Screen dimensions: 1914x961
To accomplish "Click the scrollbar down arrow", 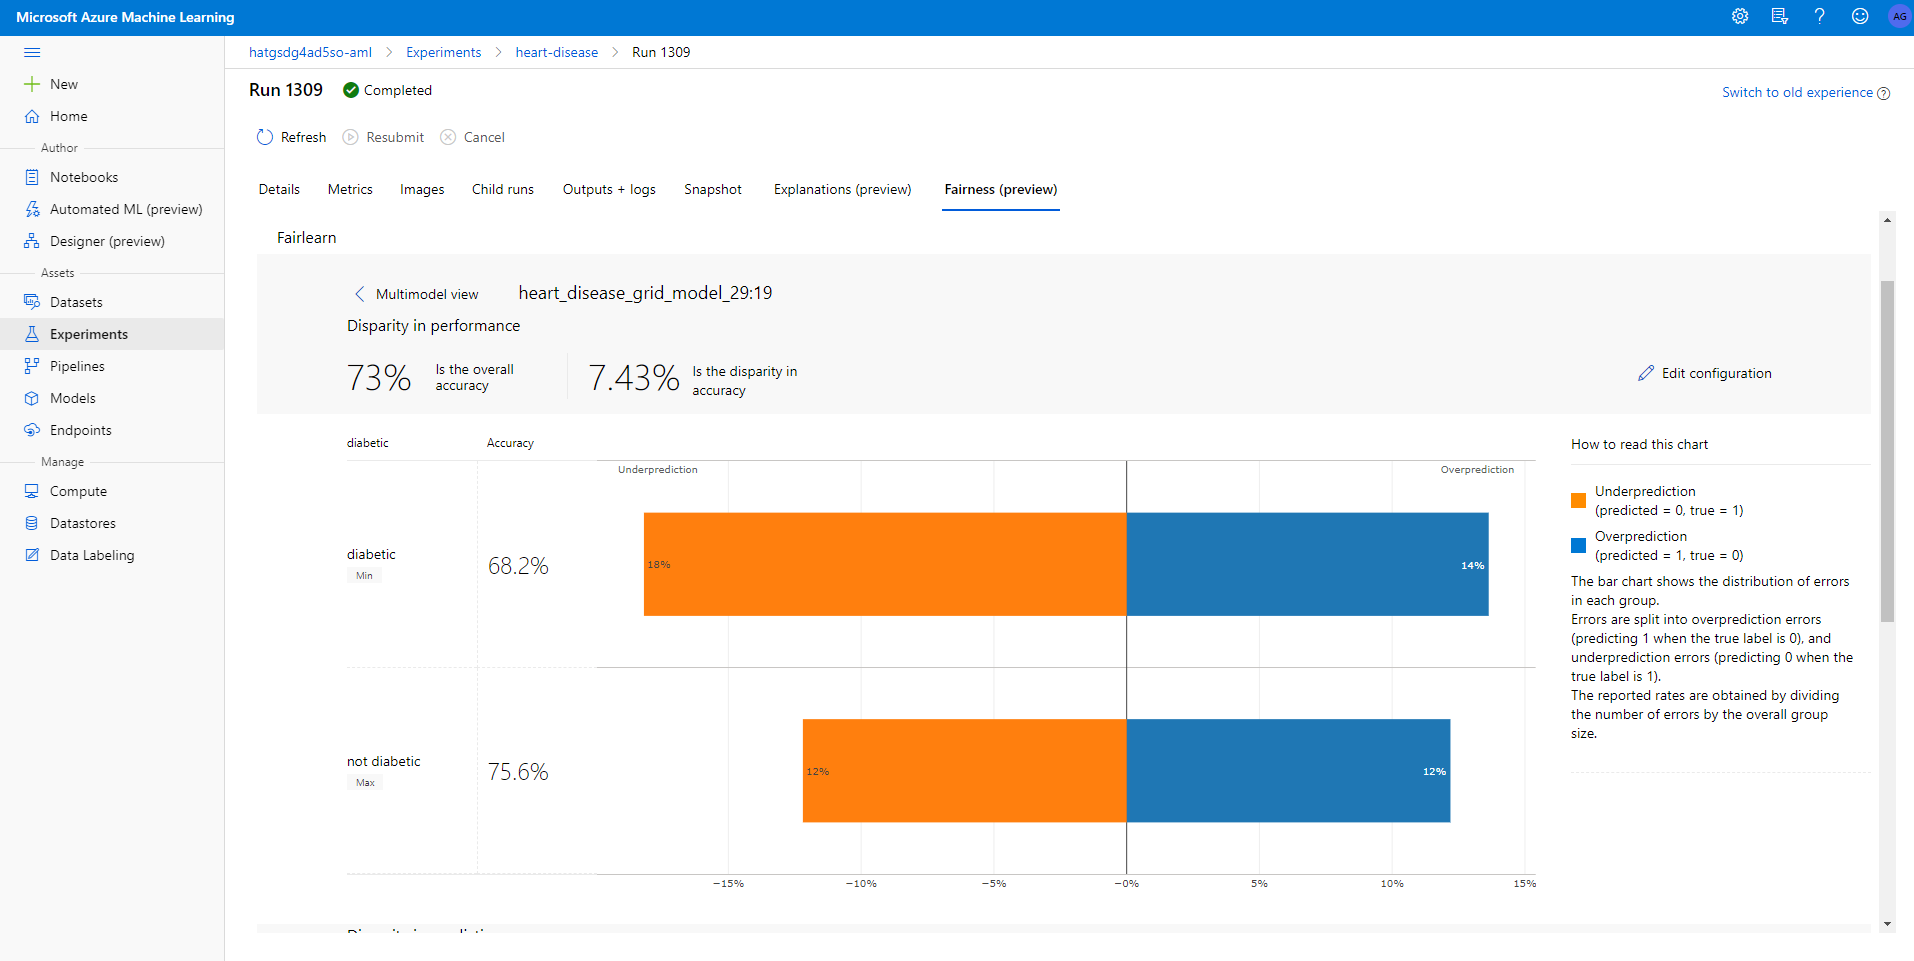I will pyautogui.click(x=1887, y=924).
